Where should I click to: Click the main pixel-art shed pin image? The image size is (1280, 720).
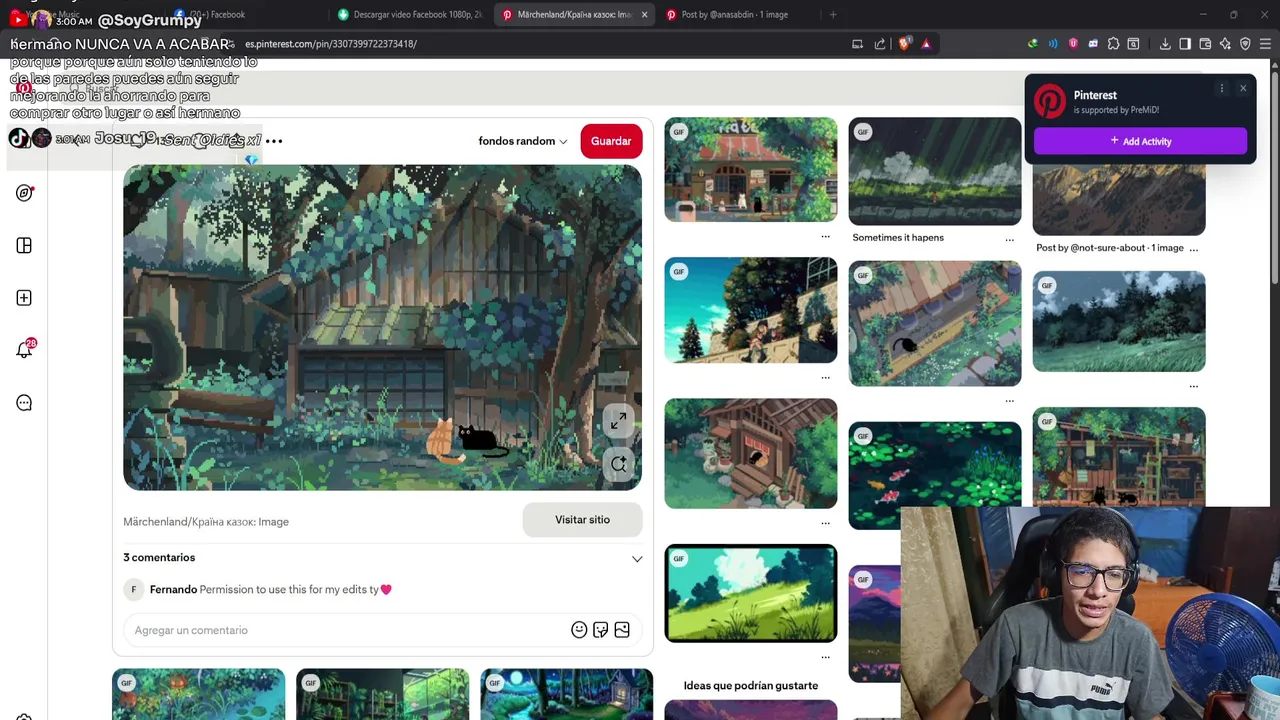point(383,328)
